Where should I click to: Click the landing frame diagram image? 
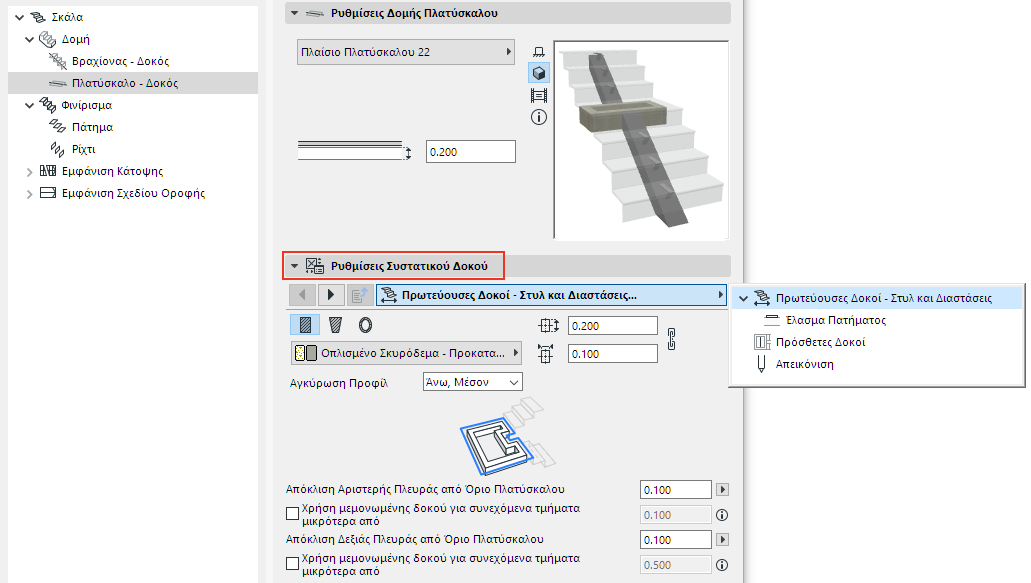[x=507, y=437]
